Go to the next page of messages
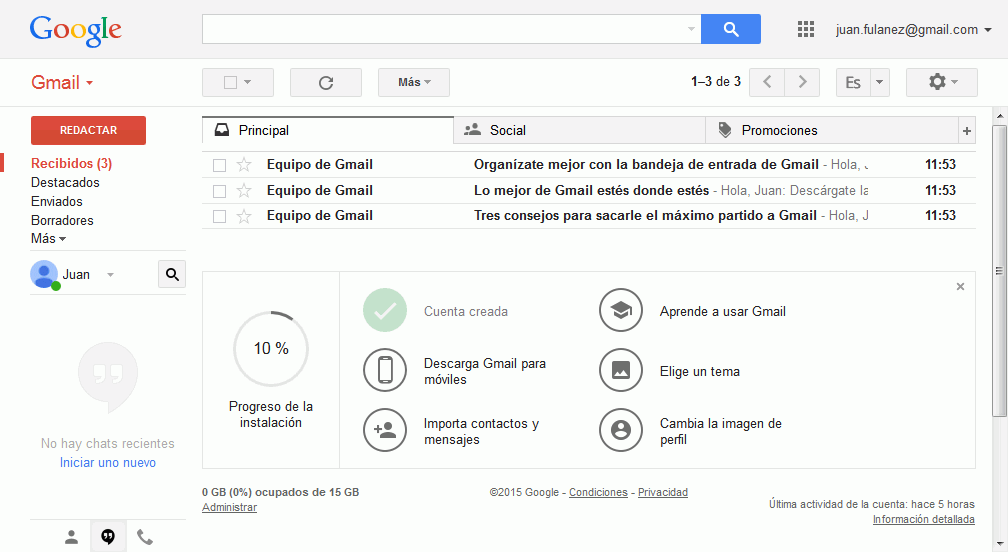This screenshot has width=1008, height=552. tap(802, 82)
